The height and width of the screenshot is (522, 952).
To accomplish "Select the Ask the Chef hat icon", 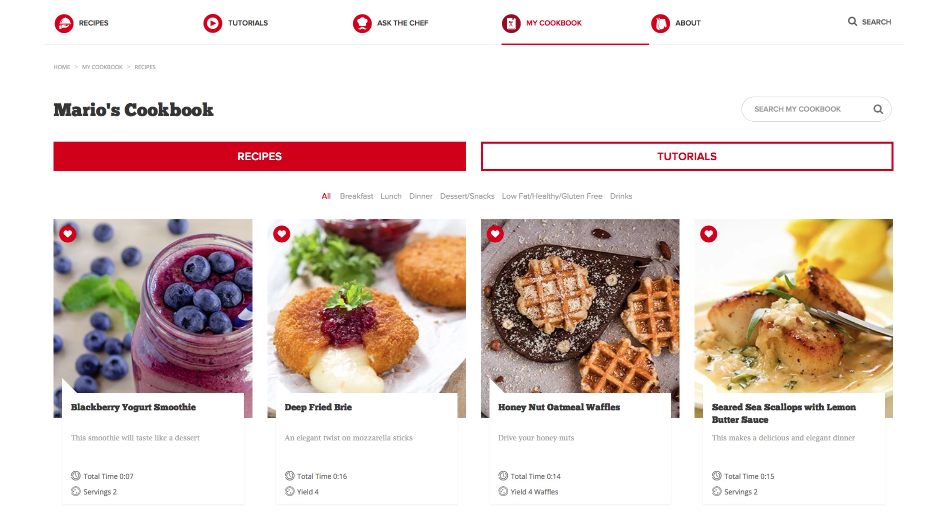I will pos(362,23).
